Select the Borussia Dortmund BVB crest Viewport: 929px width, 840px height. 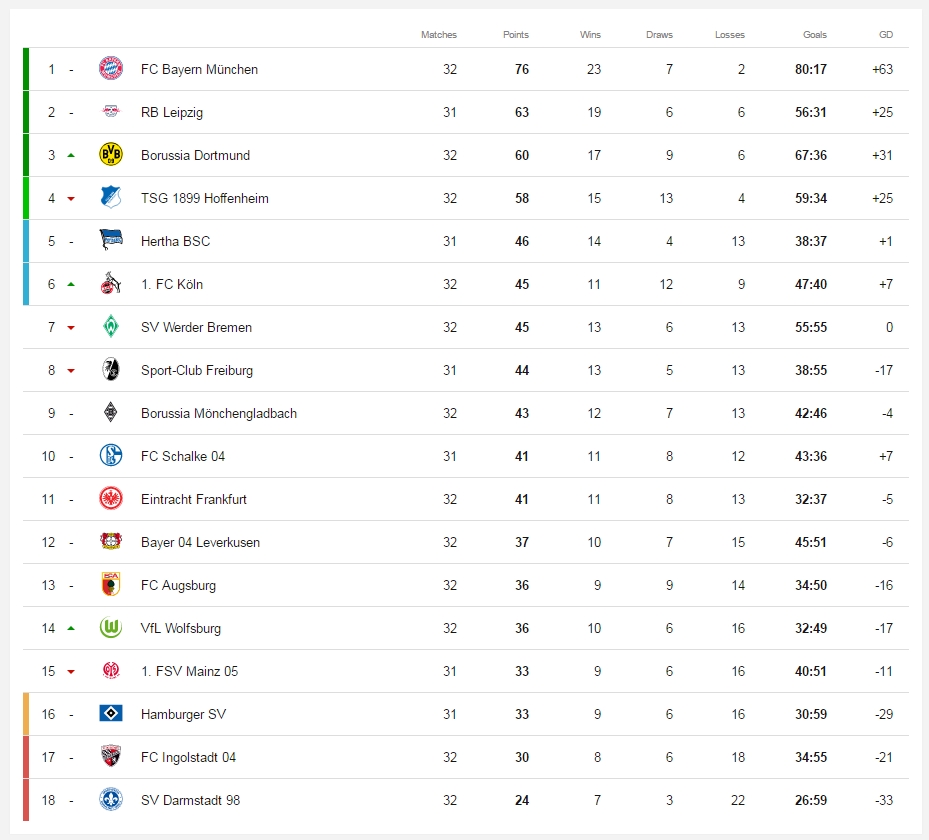(111, 155)
